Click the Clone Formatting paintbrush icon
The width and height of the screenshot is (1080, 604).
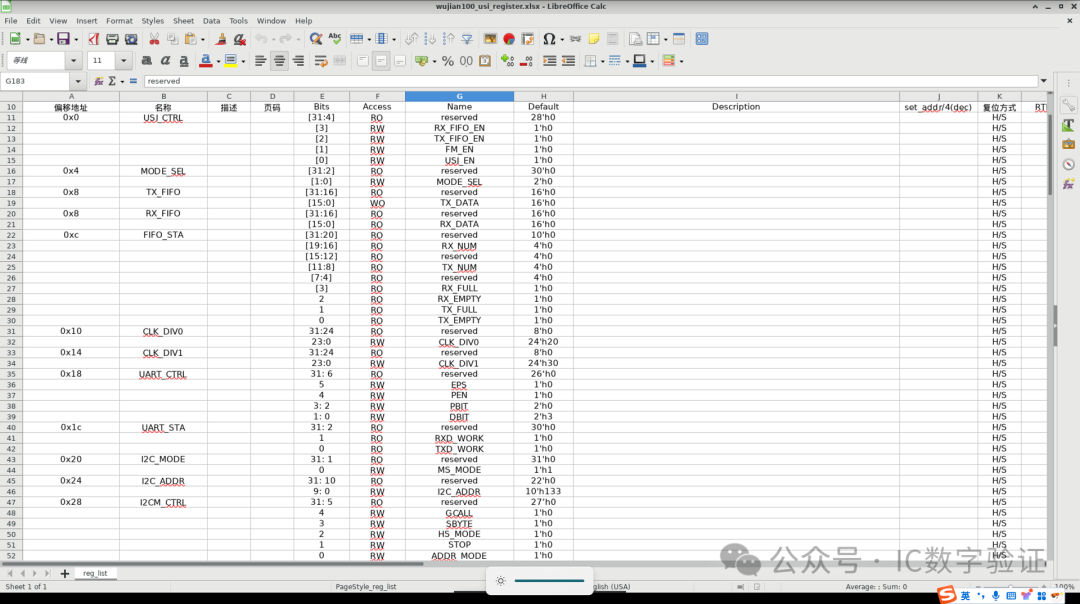coord(221,39)
